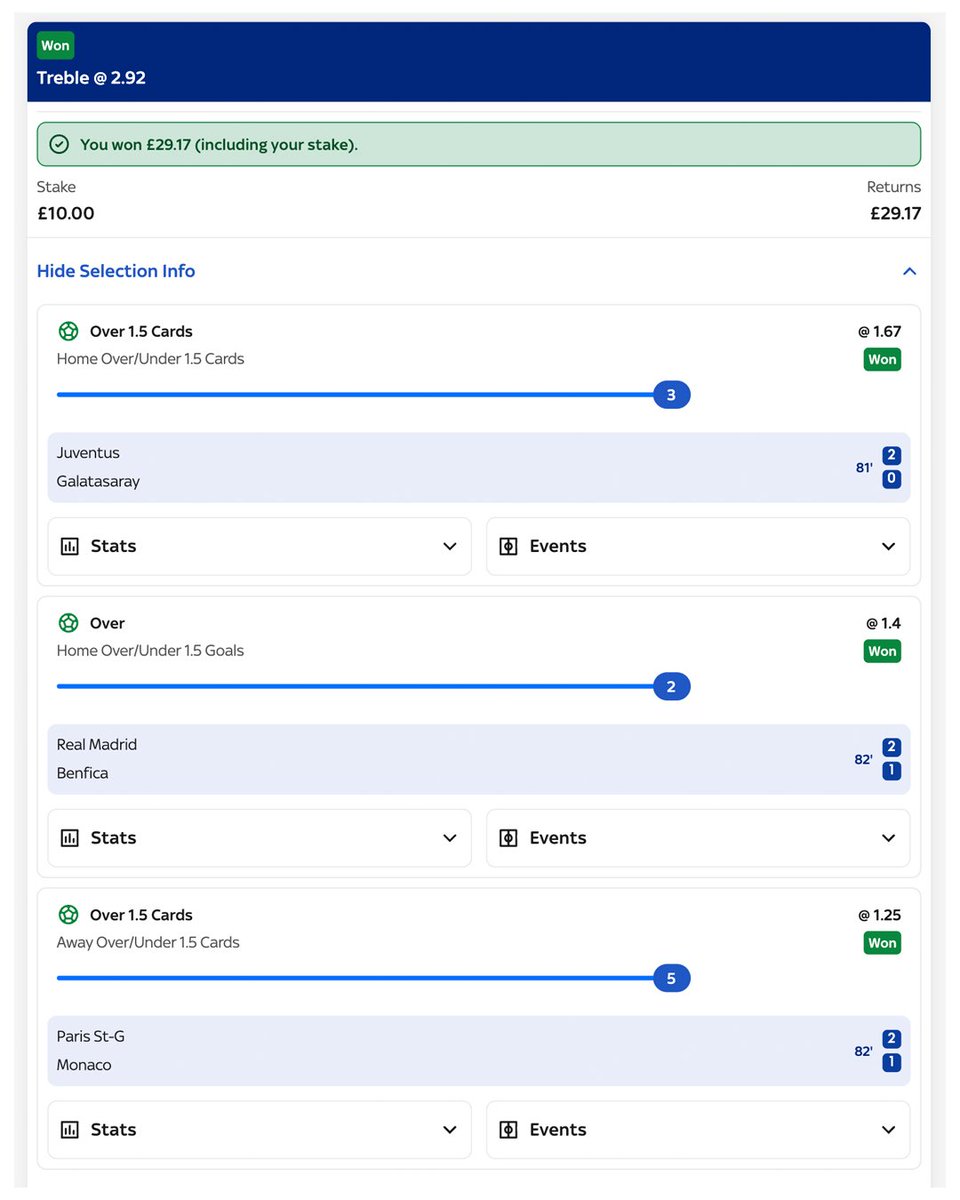Click the Returns label
The width and height of the screenshot is (960, 1200).
click(x=894, y=187)
